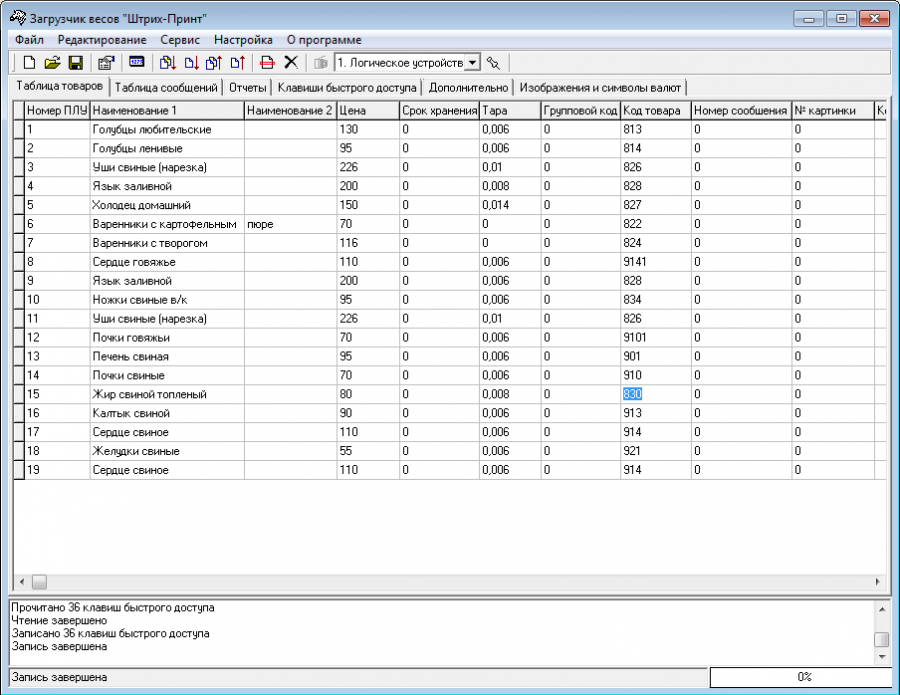Viewport: 900px width, 695px height.
Task: Click the cell 'Печень свиная'
Action: (167, 356)
